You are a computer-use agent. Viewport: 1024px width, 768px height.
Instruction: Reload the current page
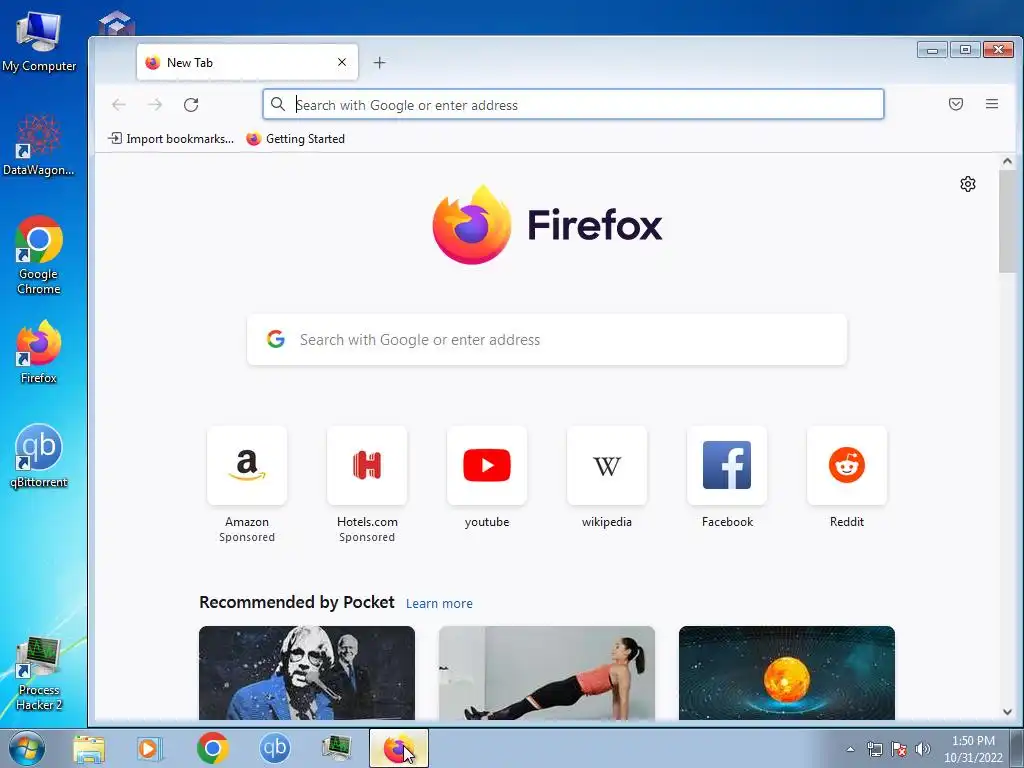191,104
